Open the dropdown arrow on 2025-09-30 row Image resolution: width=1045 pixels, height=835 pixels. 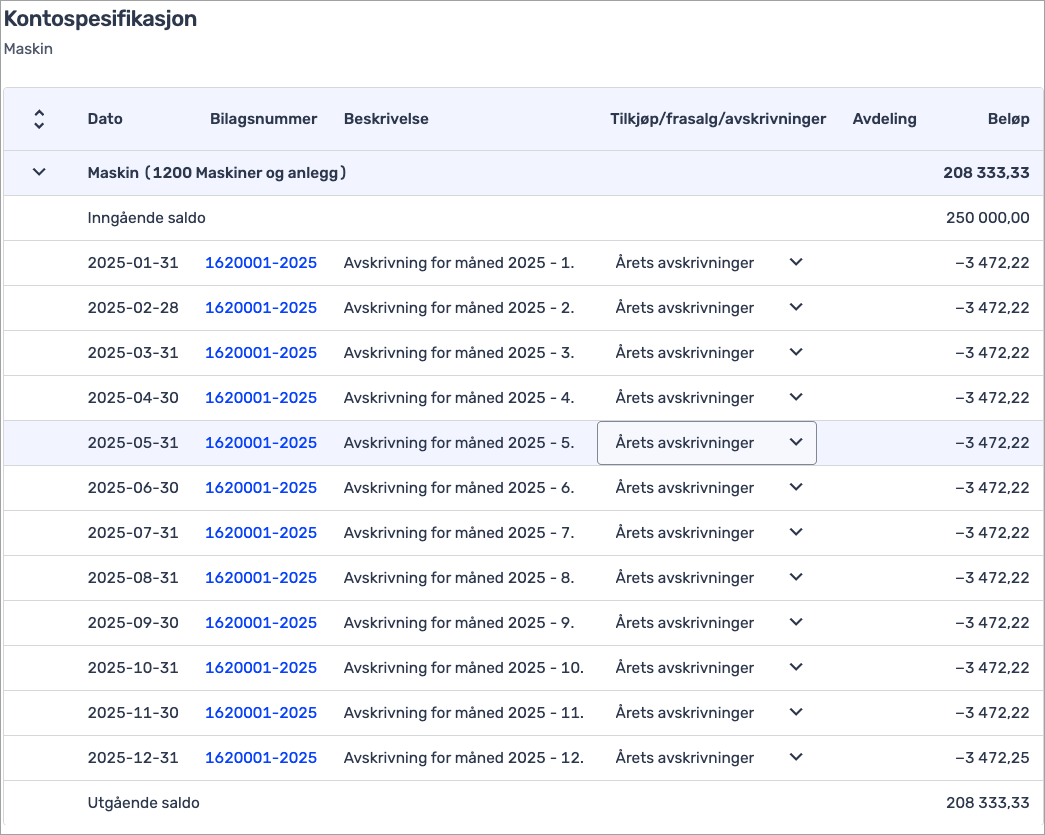pos(796,622)
